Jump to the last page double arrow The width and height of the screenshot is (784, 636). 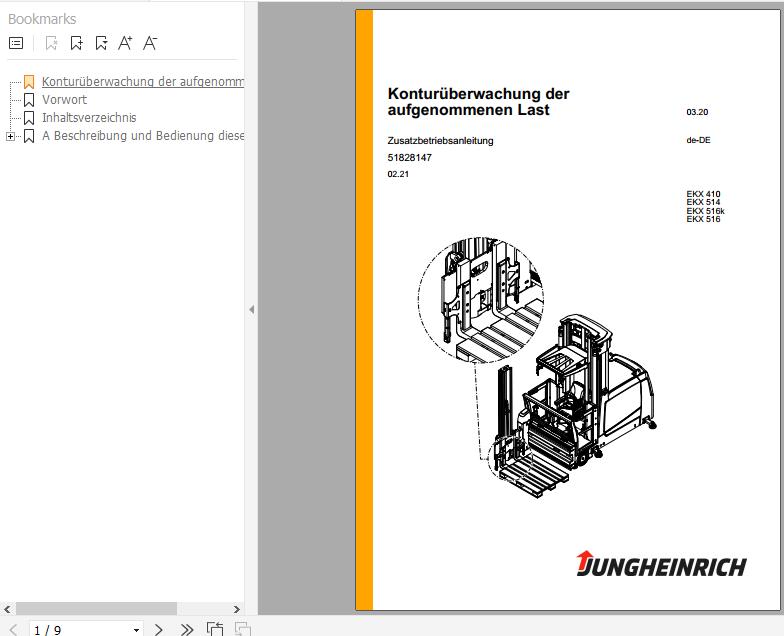point(186,630)
